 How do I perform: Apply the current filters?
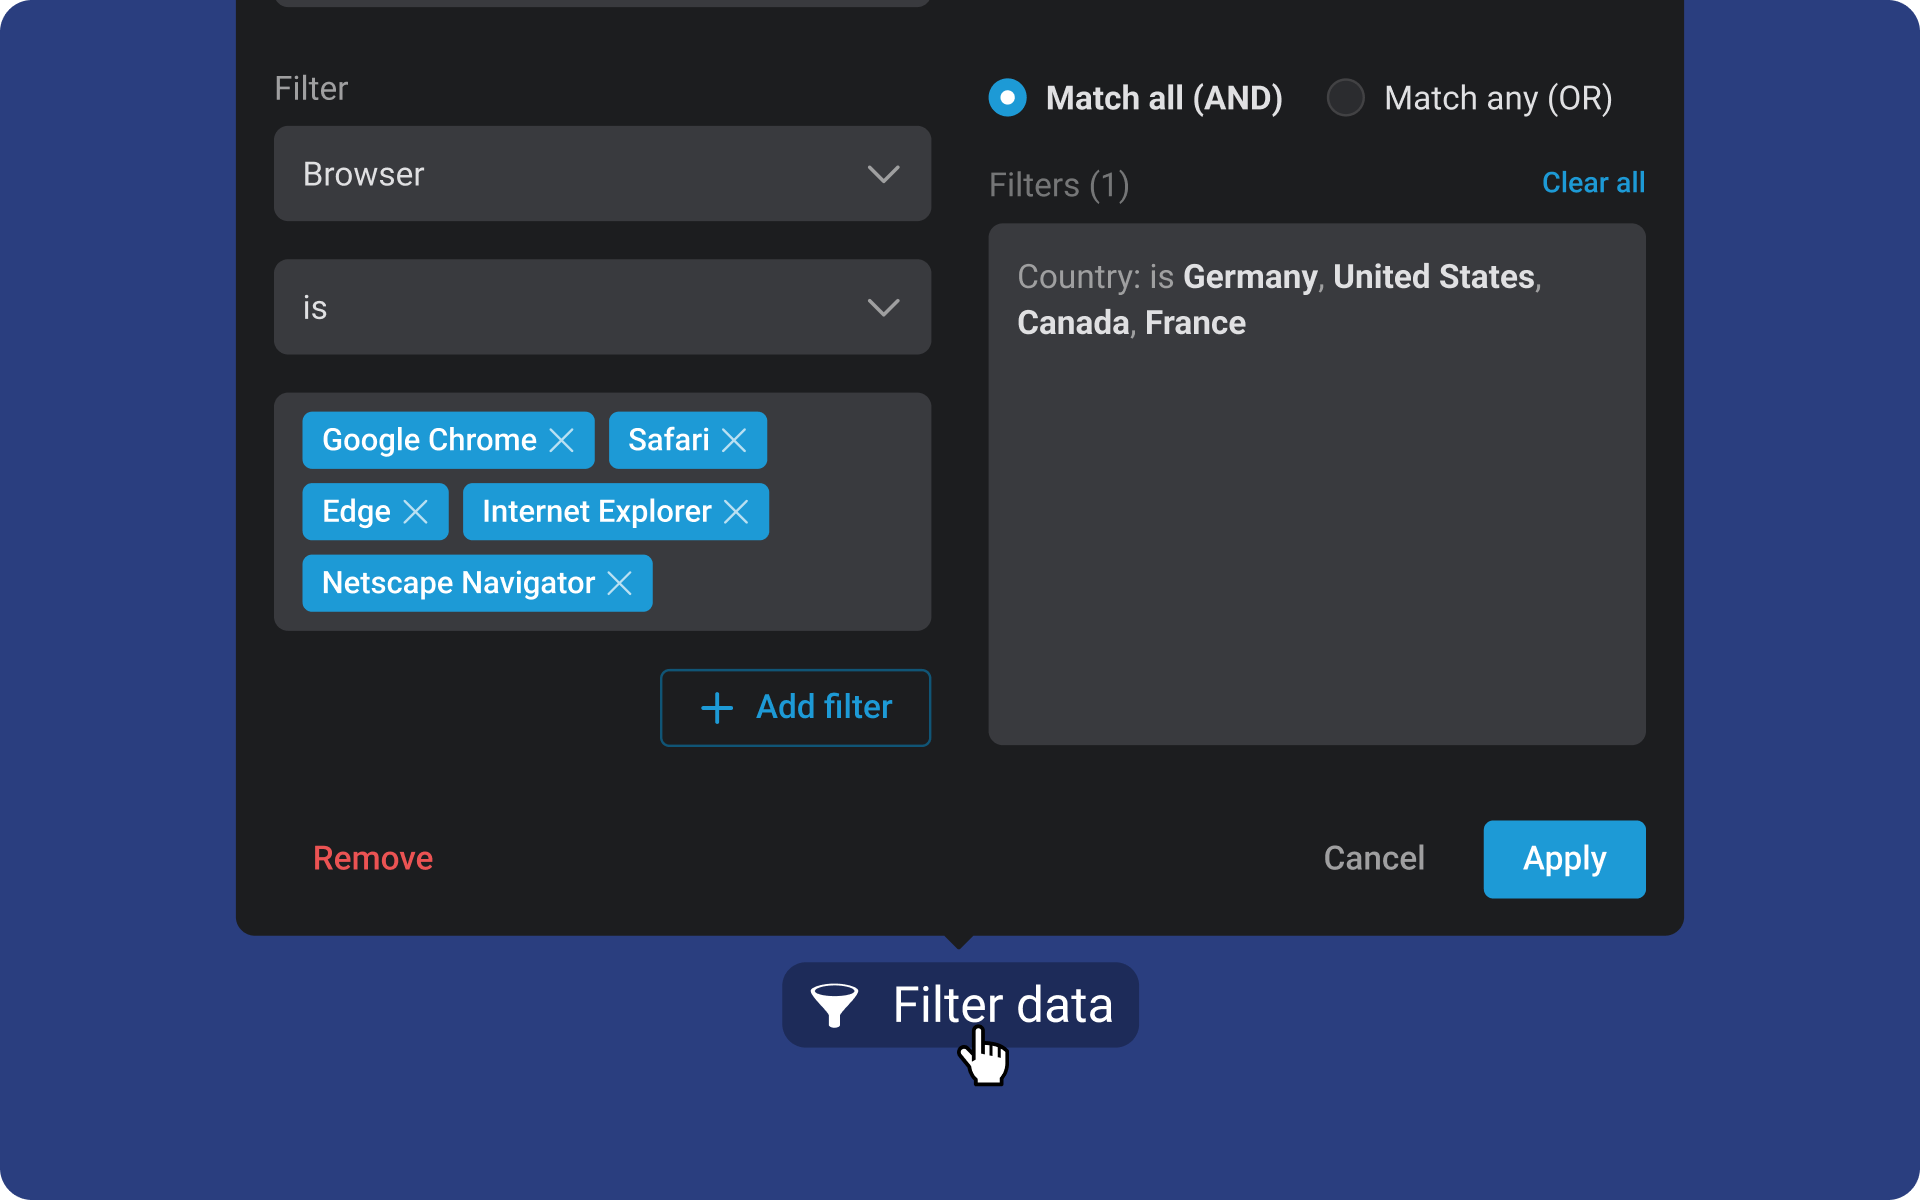click(x=1563, y=858)
